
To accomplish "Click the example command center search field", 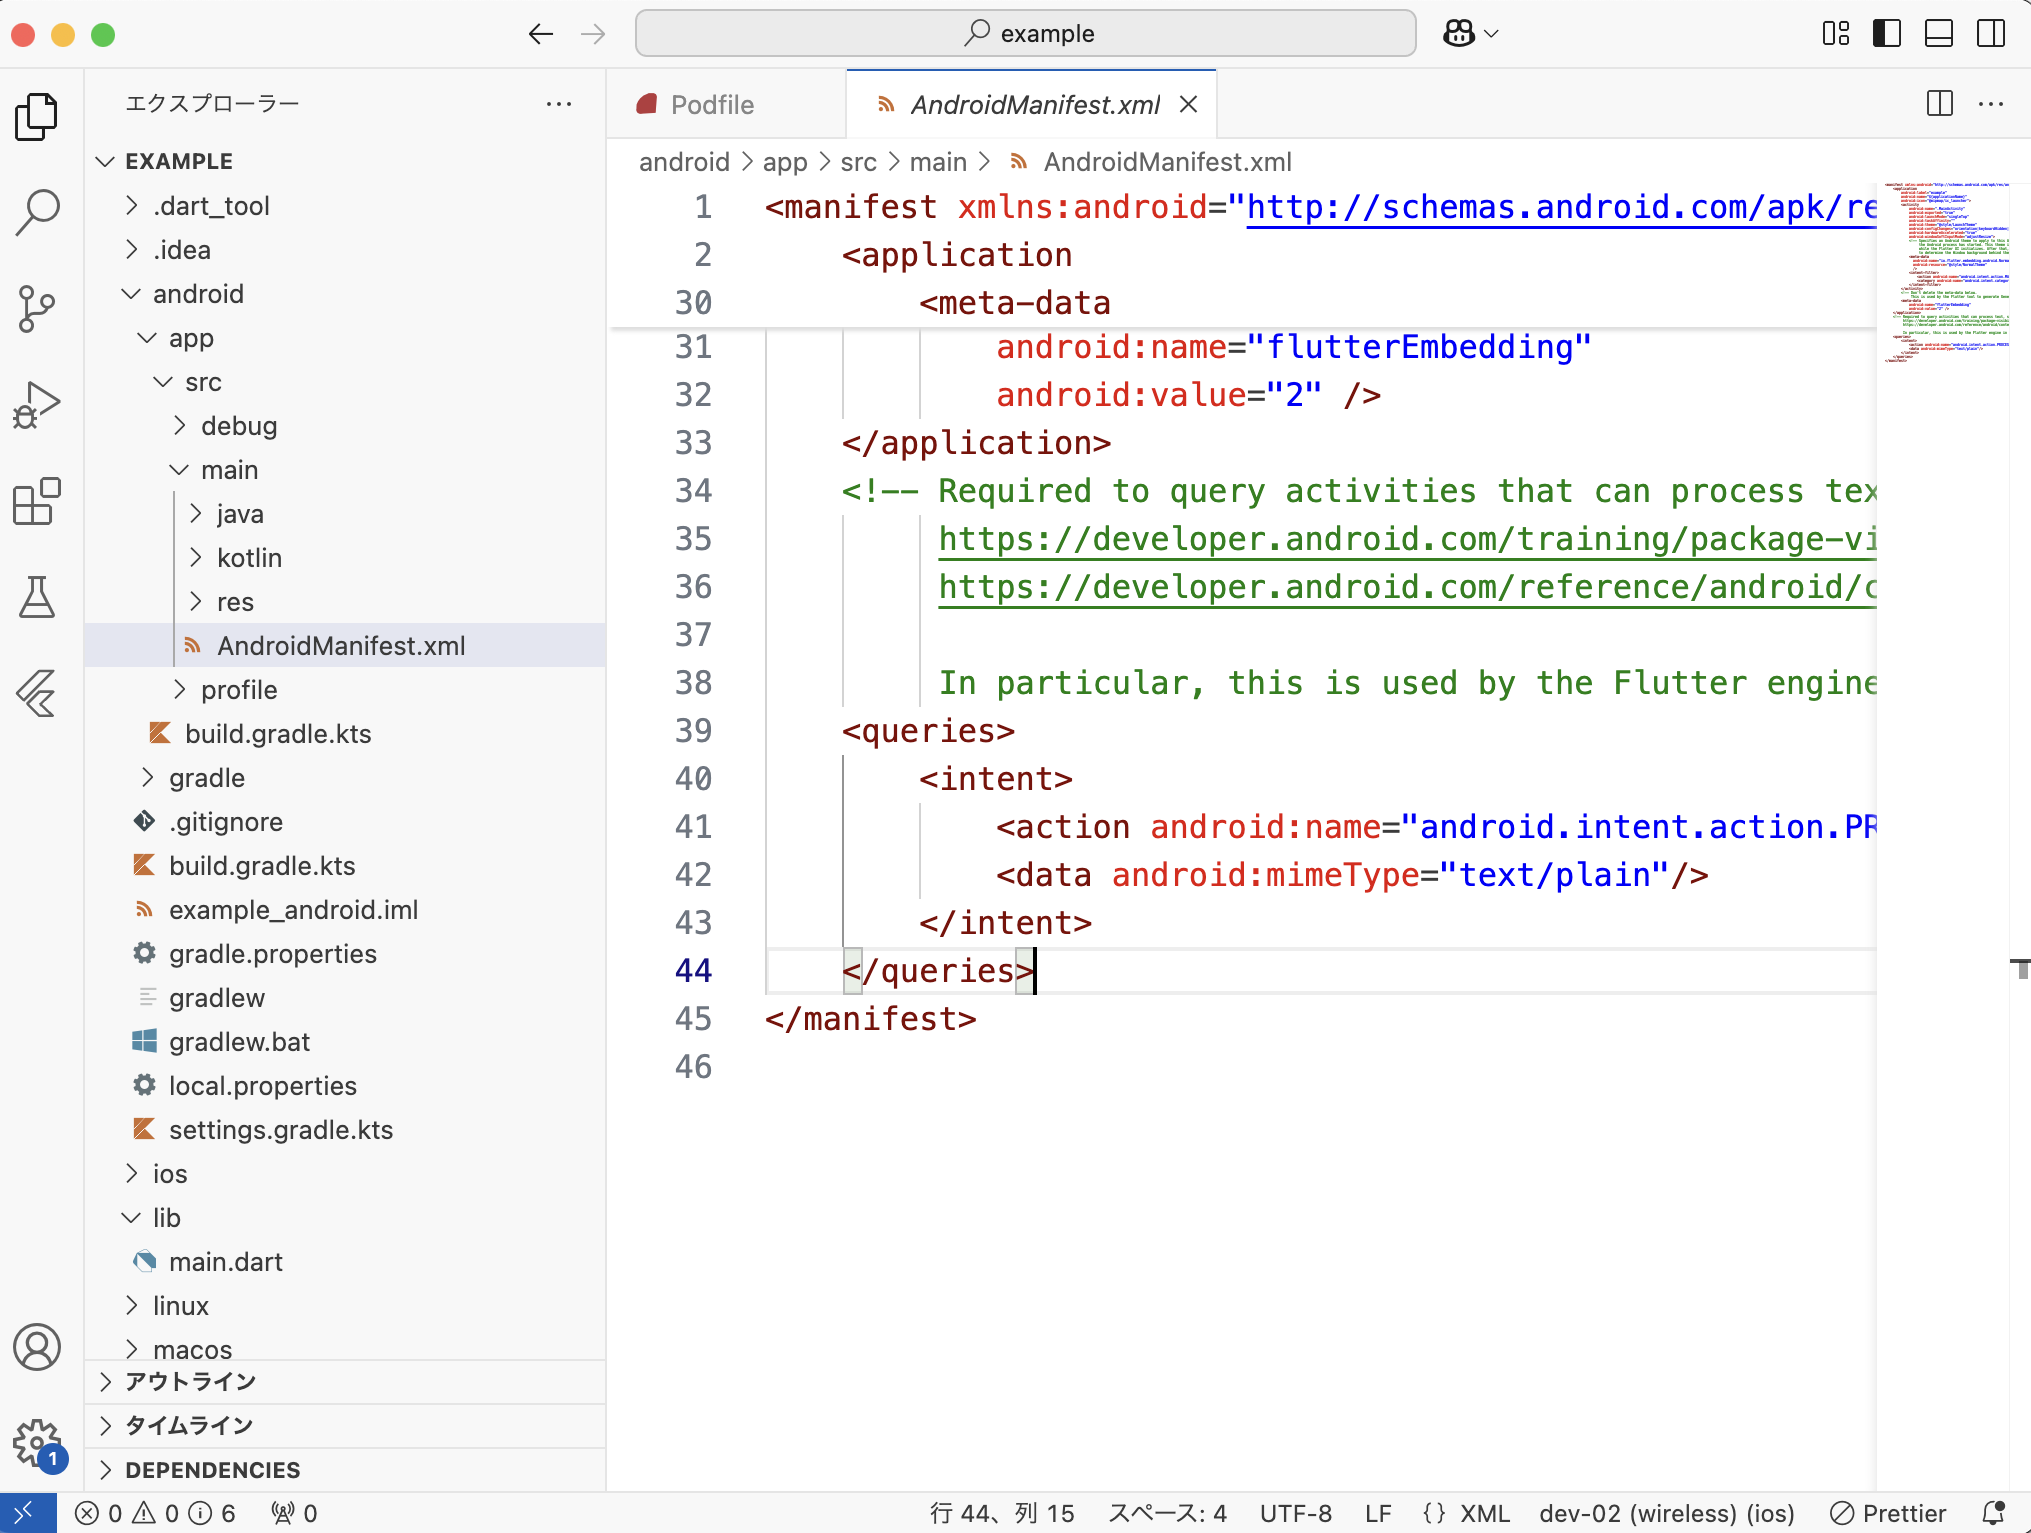I will pyautogui.click(x=1025, y=34).
